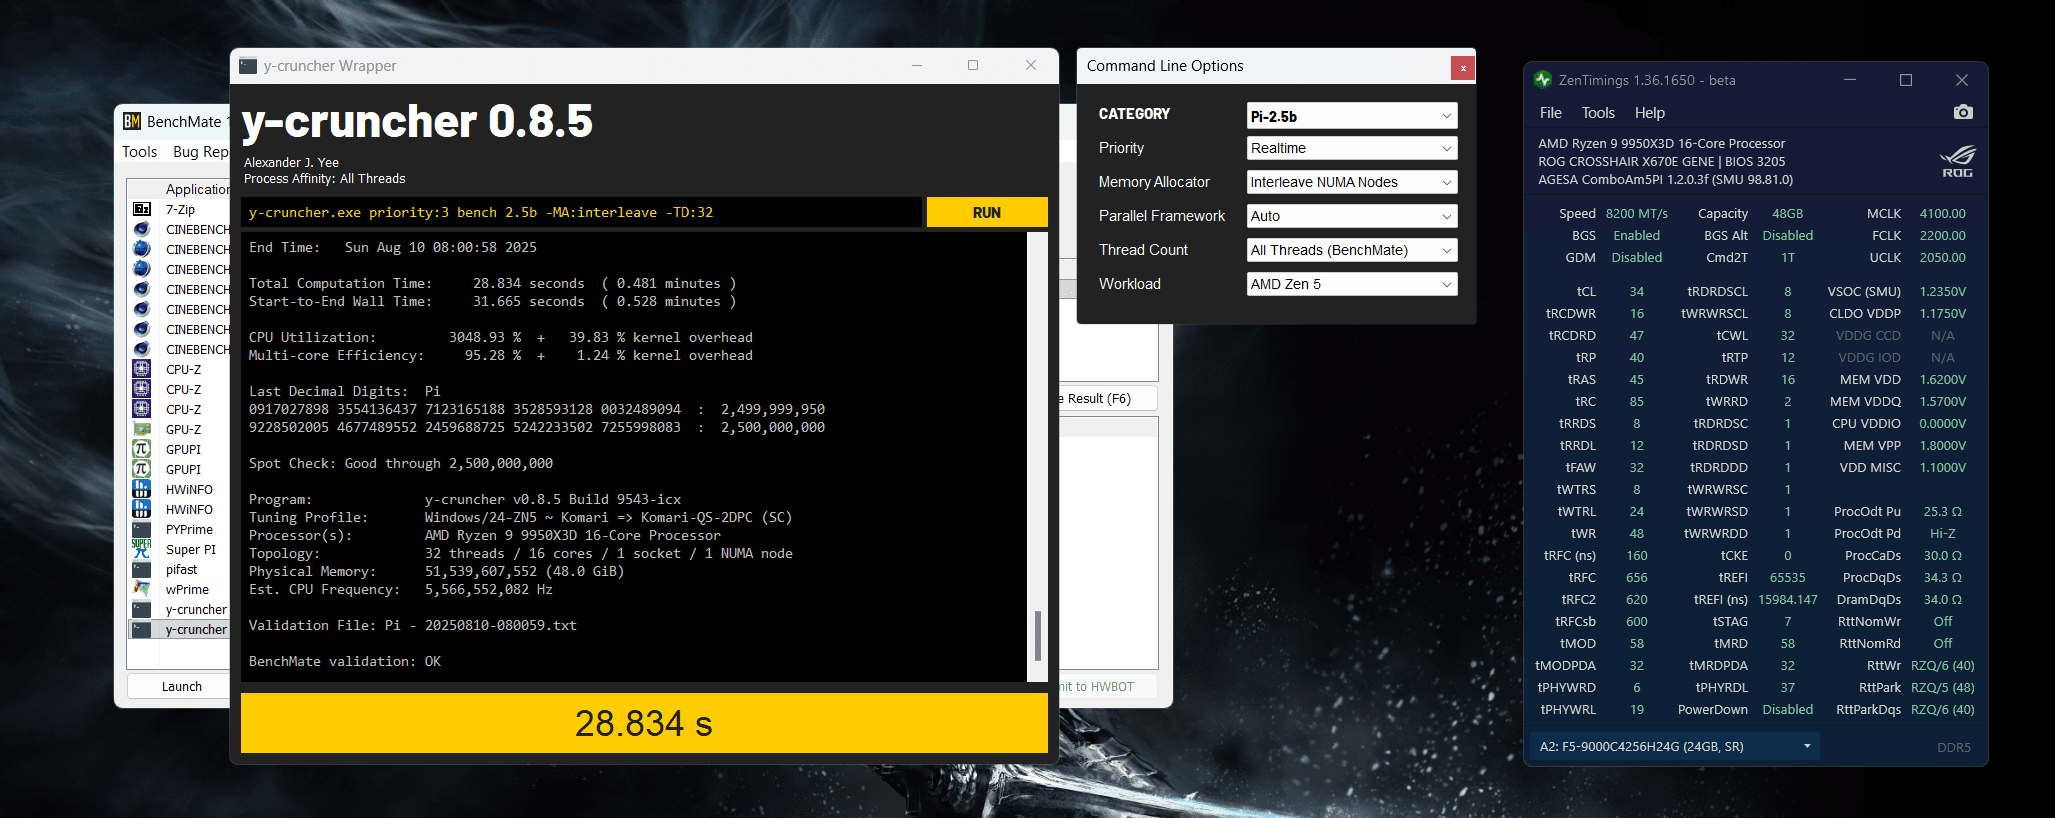The height and width of the screenshot is (818, 2055).
Task: Click the 'Validation File: Pi - 20250810-080059.txt' line
Action: pyautogui.click(x=412, y=625)
